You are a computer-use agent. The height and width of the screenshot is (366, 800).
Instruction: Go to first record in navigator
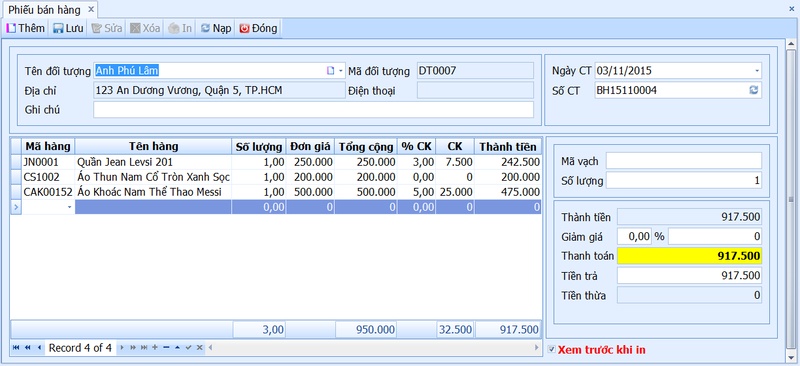coord(16,348)
